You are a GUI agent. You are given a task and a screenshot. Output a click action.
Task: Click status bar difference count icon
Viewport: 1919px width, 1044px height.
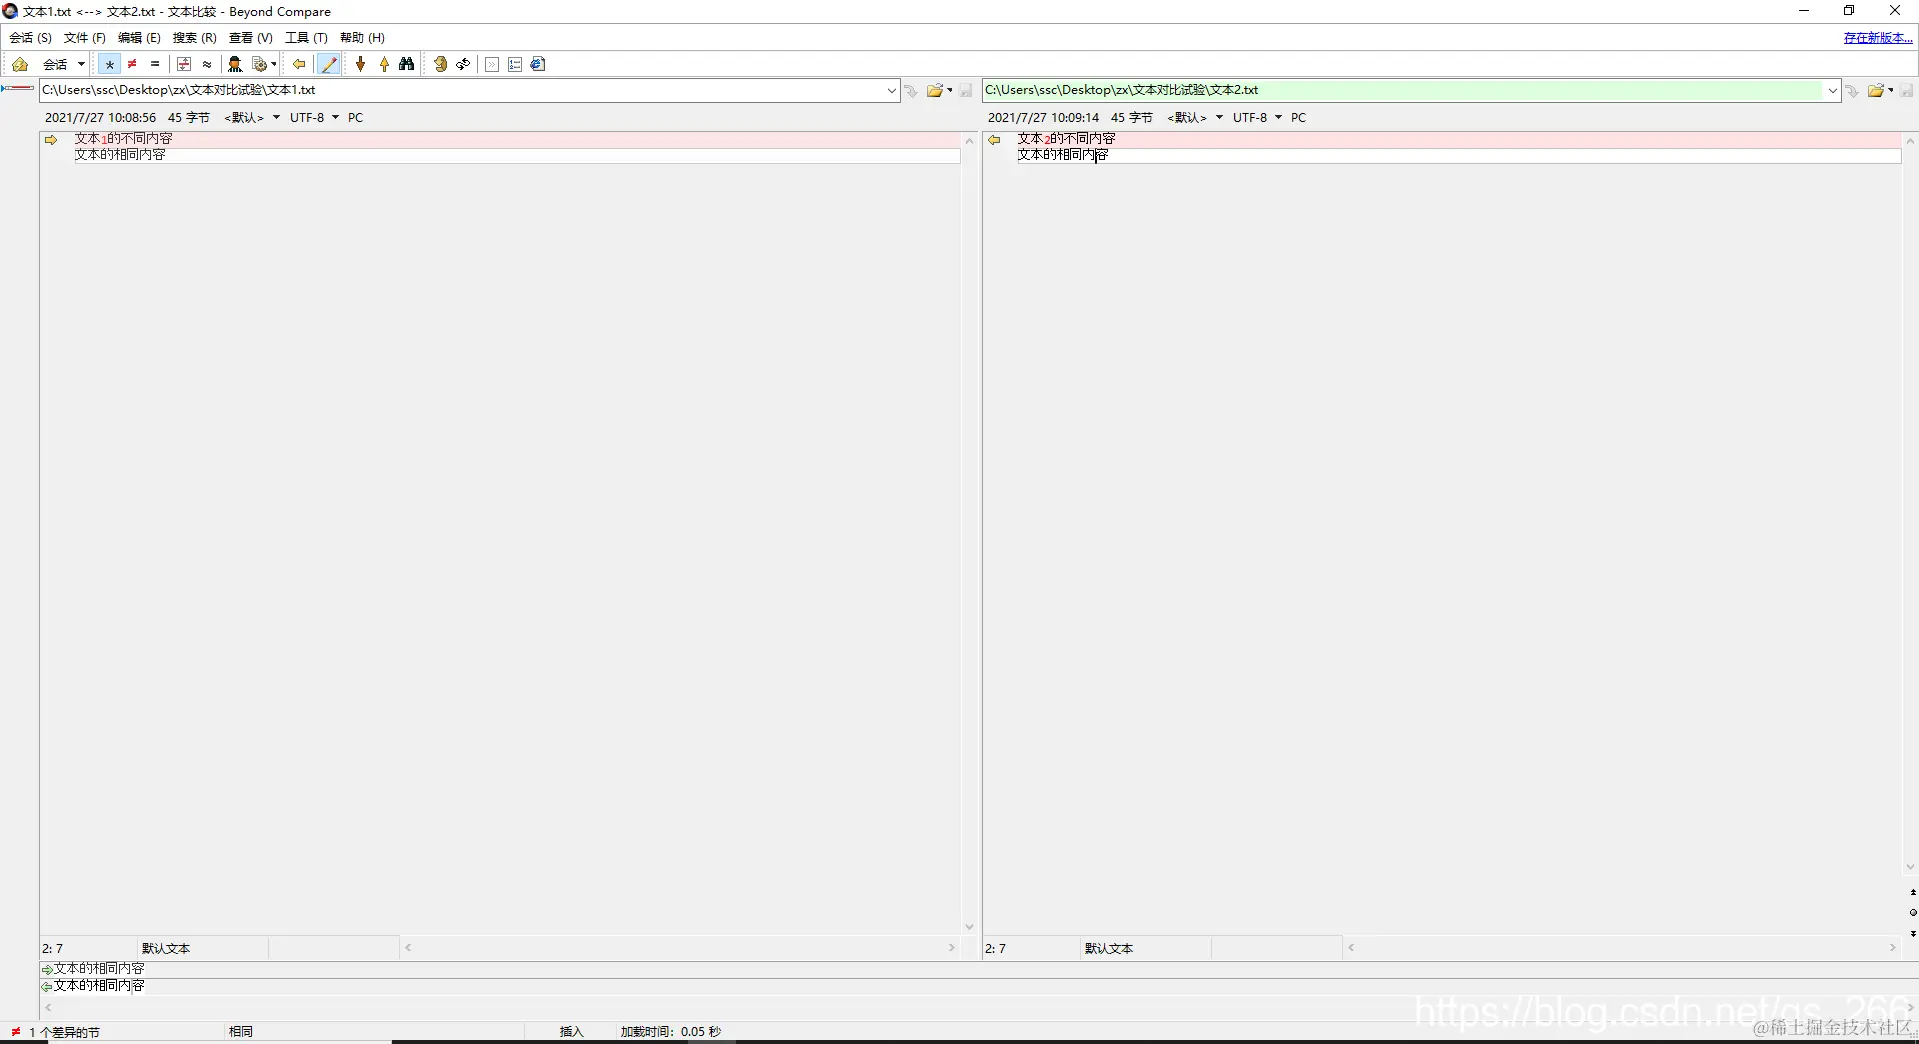pyautogui.click(x=16, y=1032)
